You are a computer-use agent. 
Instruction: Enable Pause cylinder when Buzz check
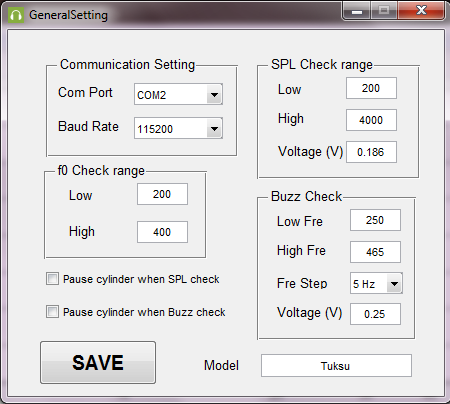click(52, 312)
